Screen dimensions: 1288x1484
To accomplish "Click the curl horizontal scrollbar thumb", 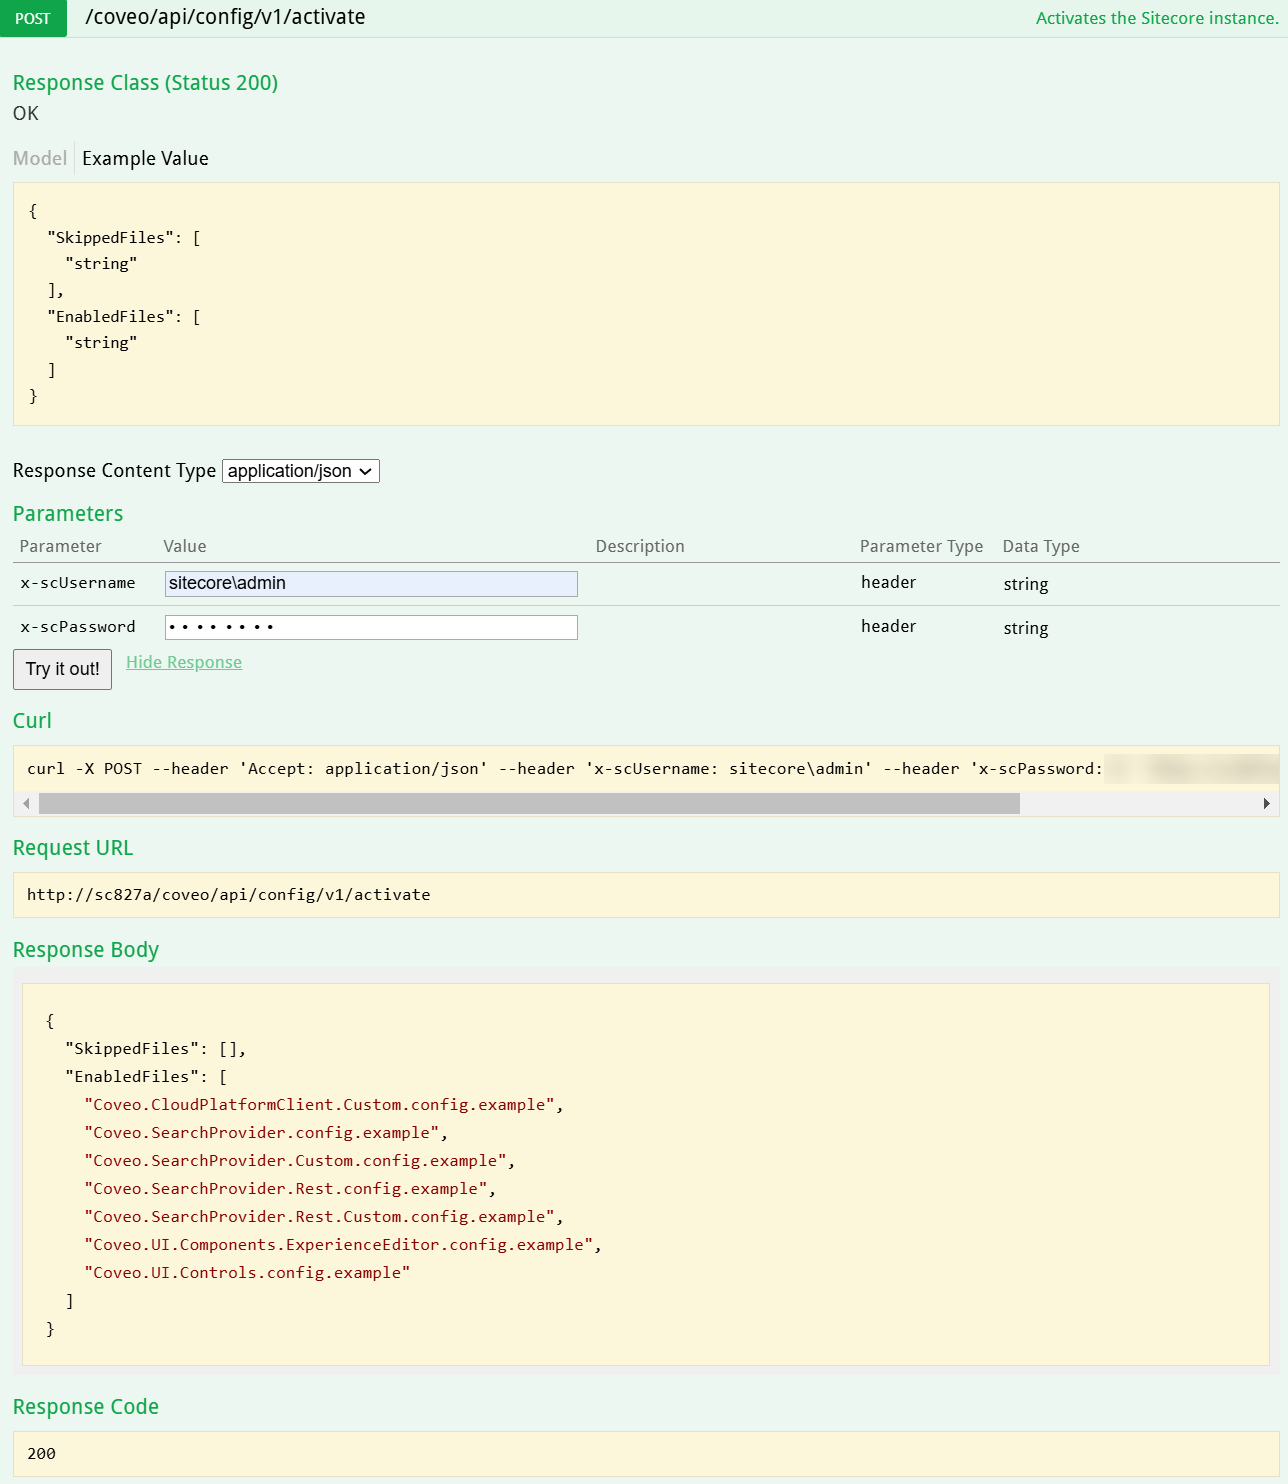I will click(x=529, y=804).
